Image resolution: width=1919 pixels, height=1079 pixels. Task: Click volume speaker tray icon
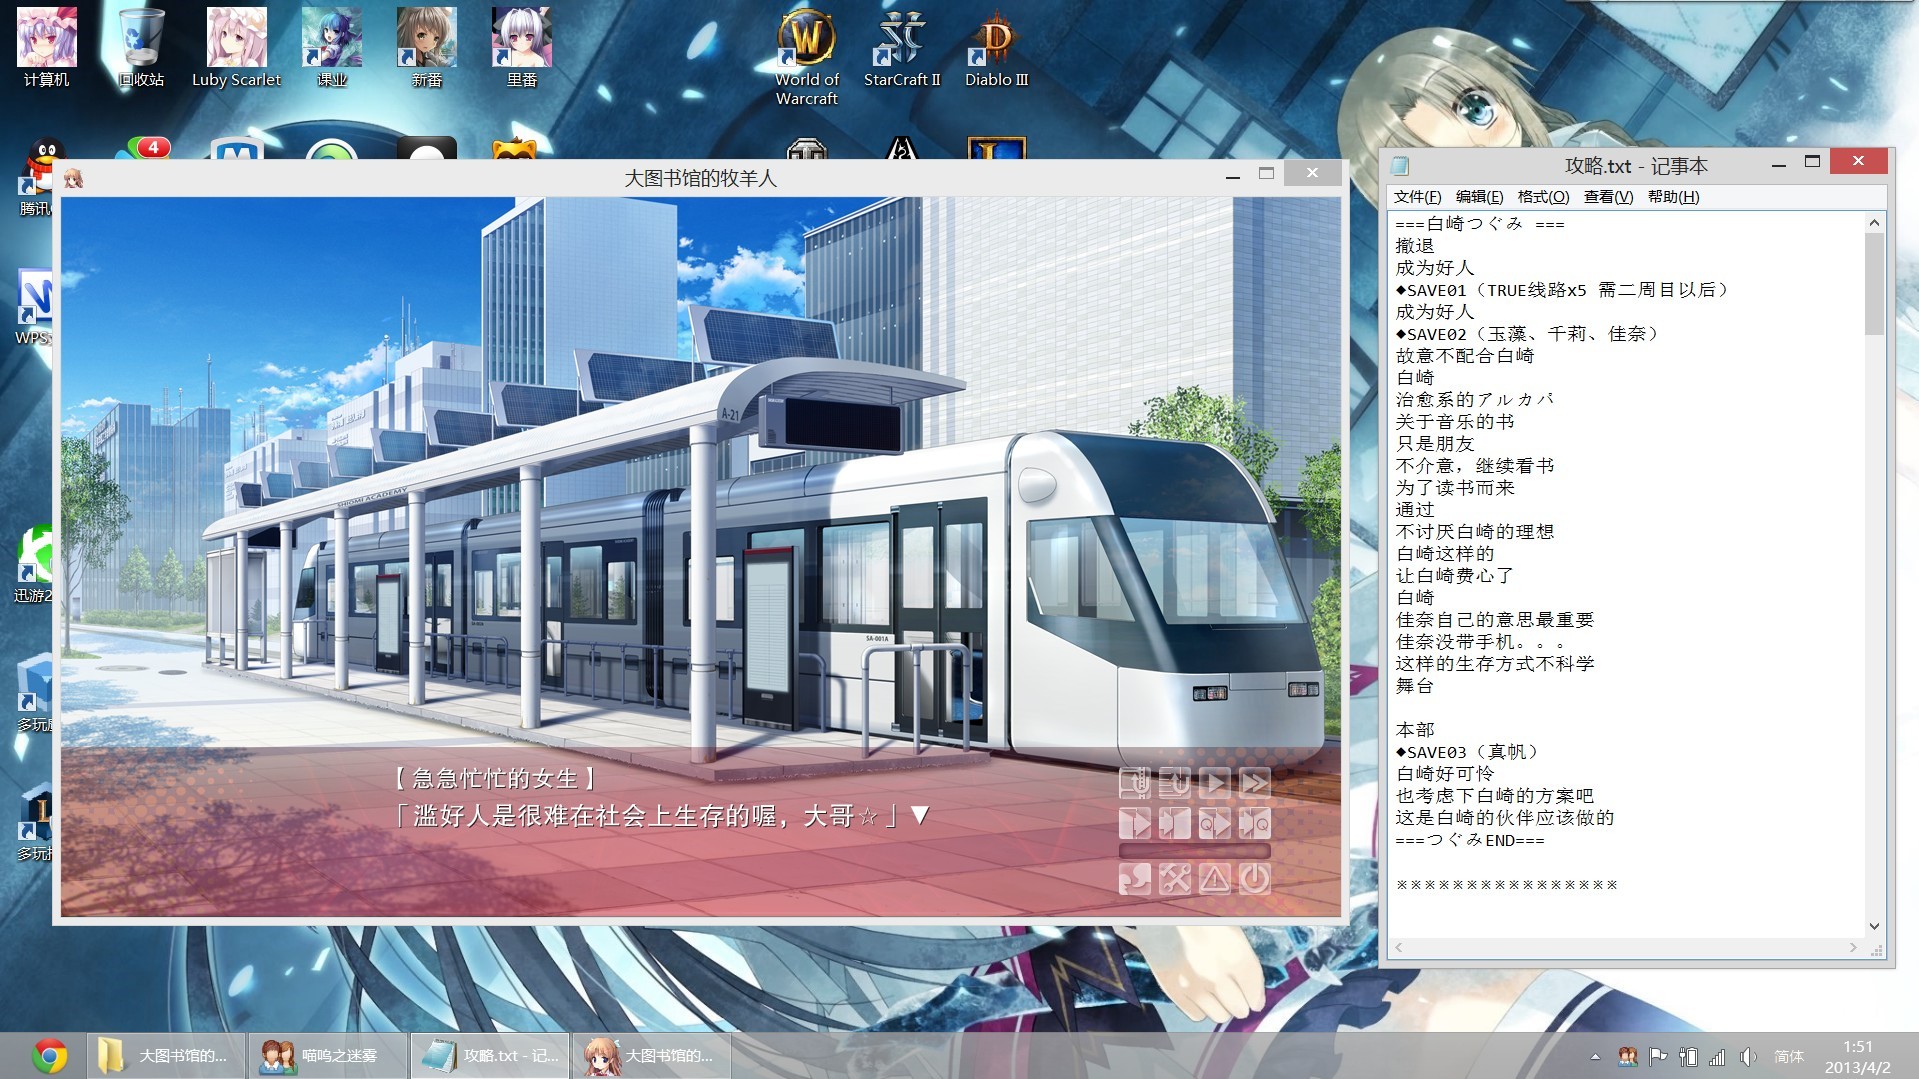coord(1748,1056)
